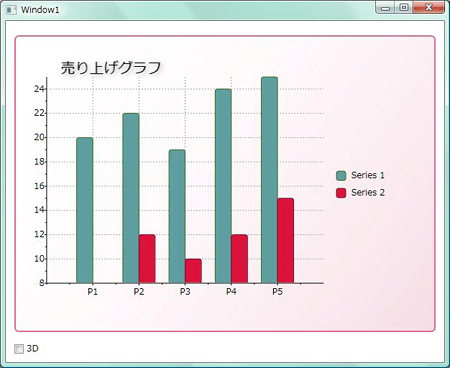Click the teal P1 bar
450x368 pixels.
(x=85, y=210)
